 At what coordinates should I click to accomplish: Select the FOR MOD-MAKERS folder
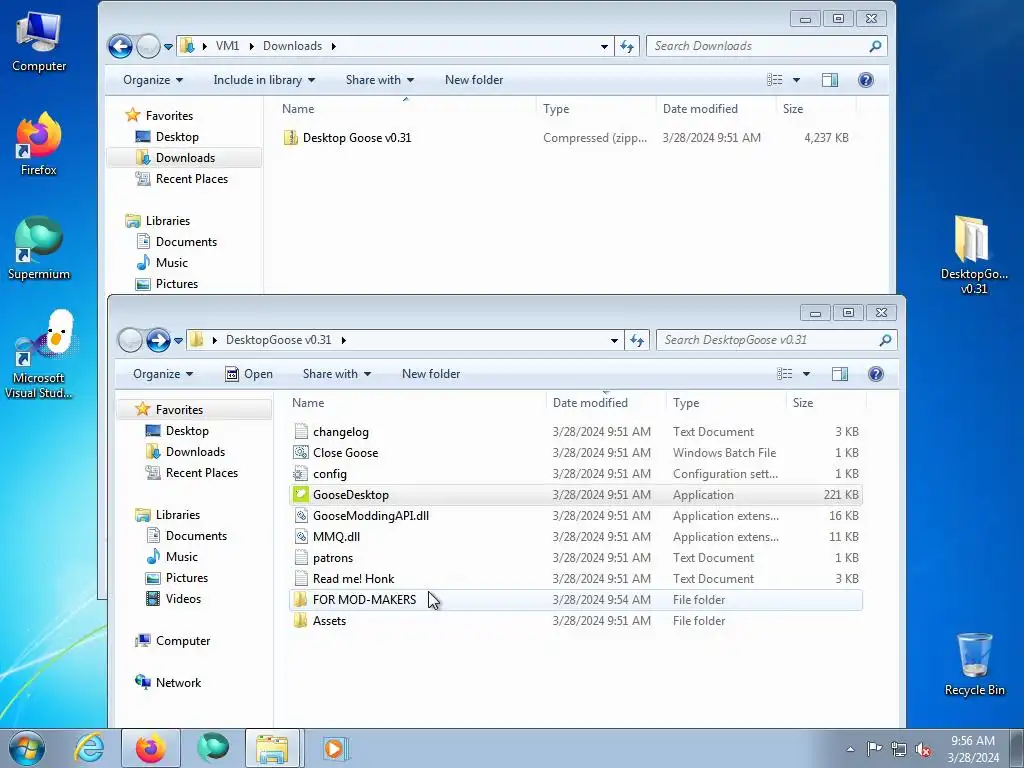pos(575,600)
